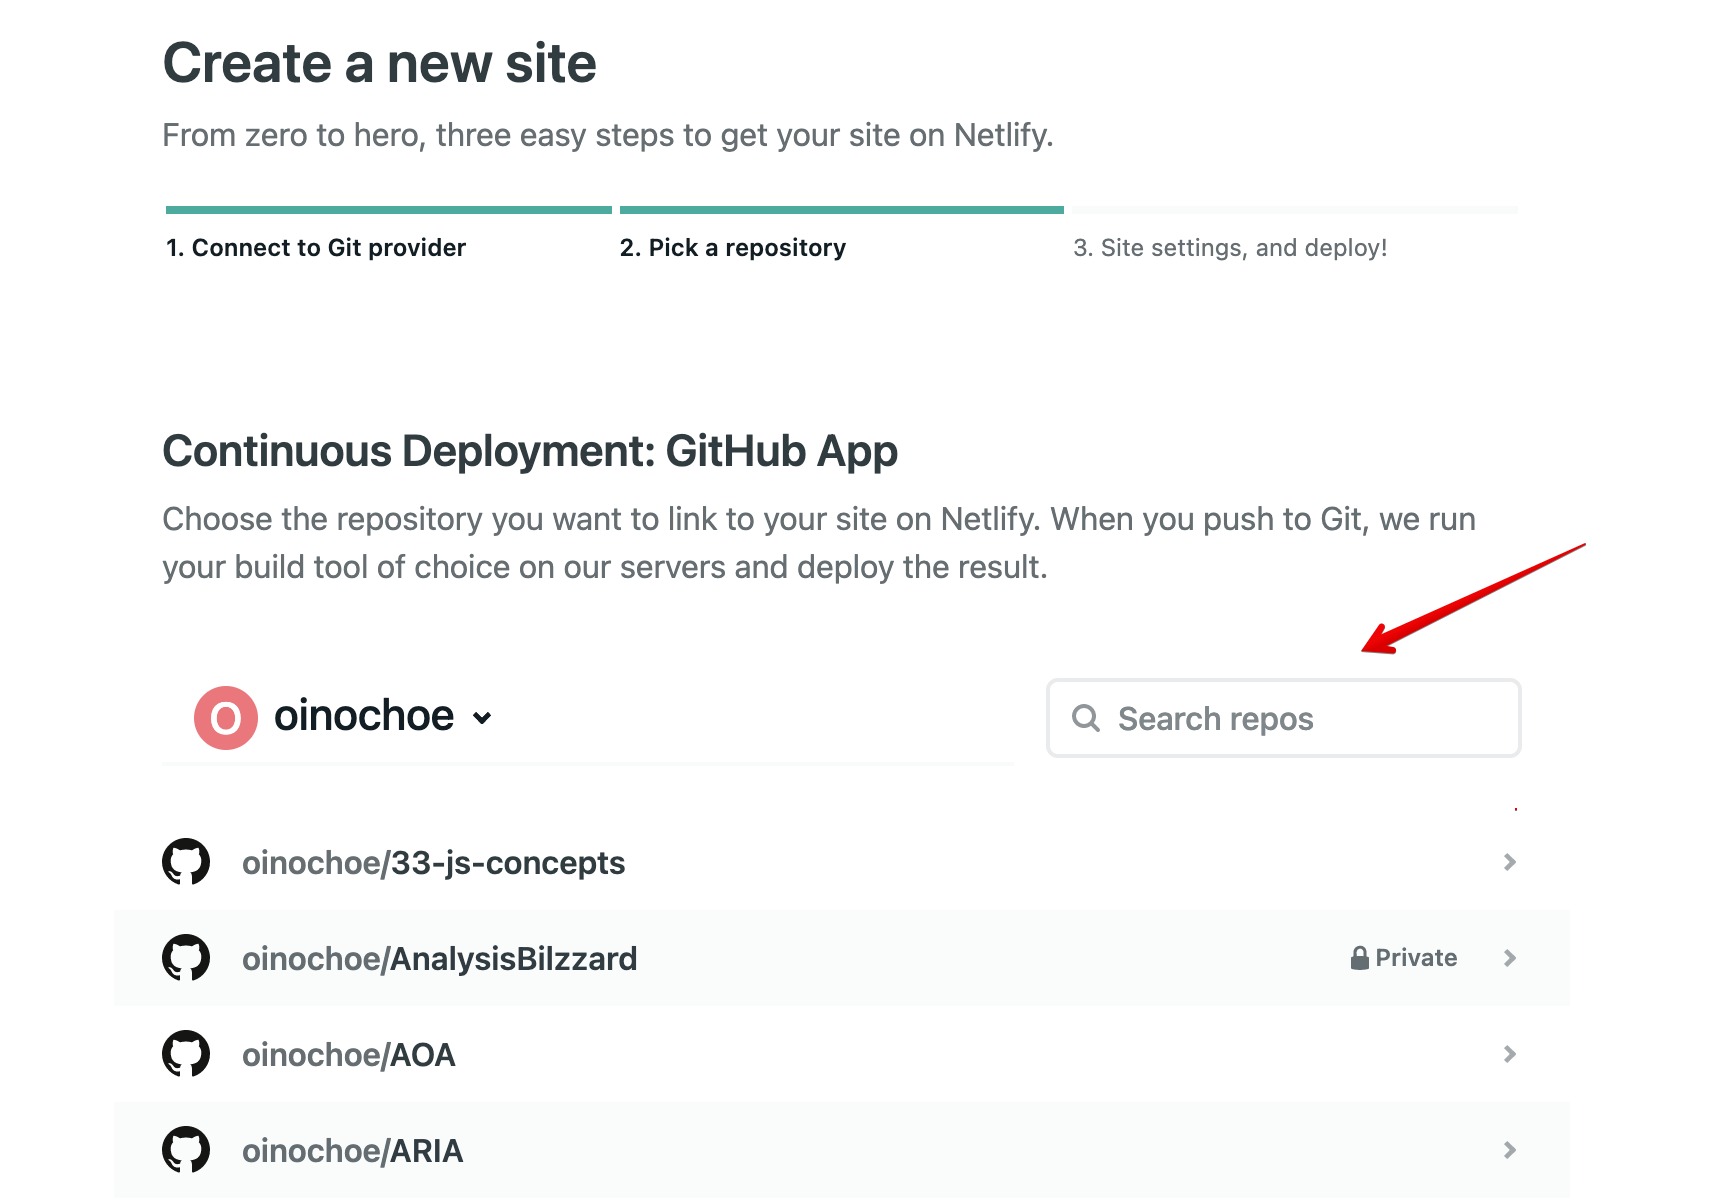
Task: Click the oinochoe account name
Action: click(x=364, y=716)
